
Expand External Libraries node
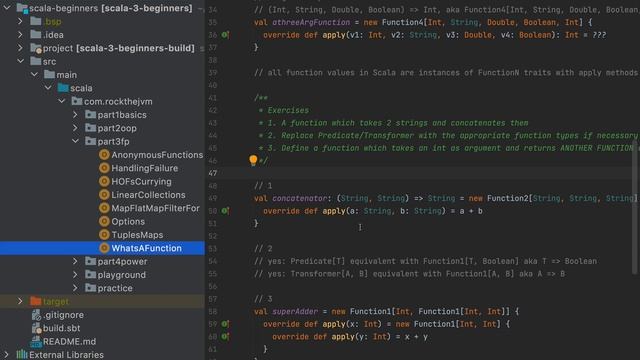[7, 355]
